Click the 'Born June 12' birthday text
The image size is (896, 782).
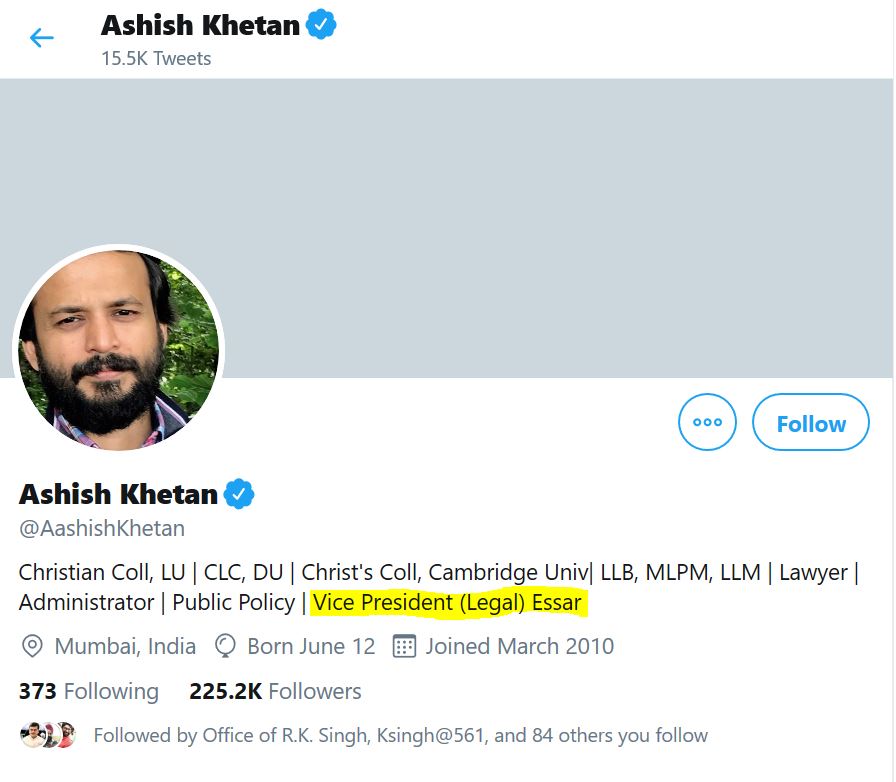pyautogui.click(x=311, y=646)
